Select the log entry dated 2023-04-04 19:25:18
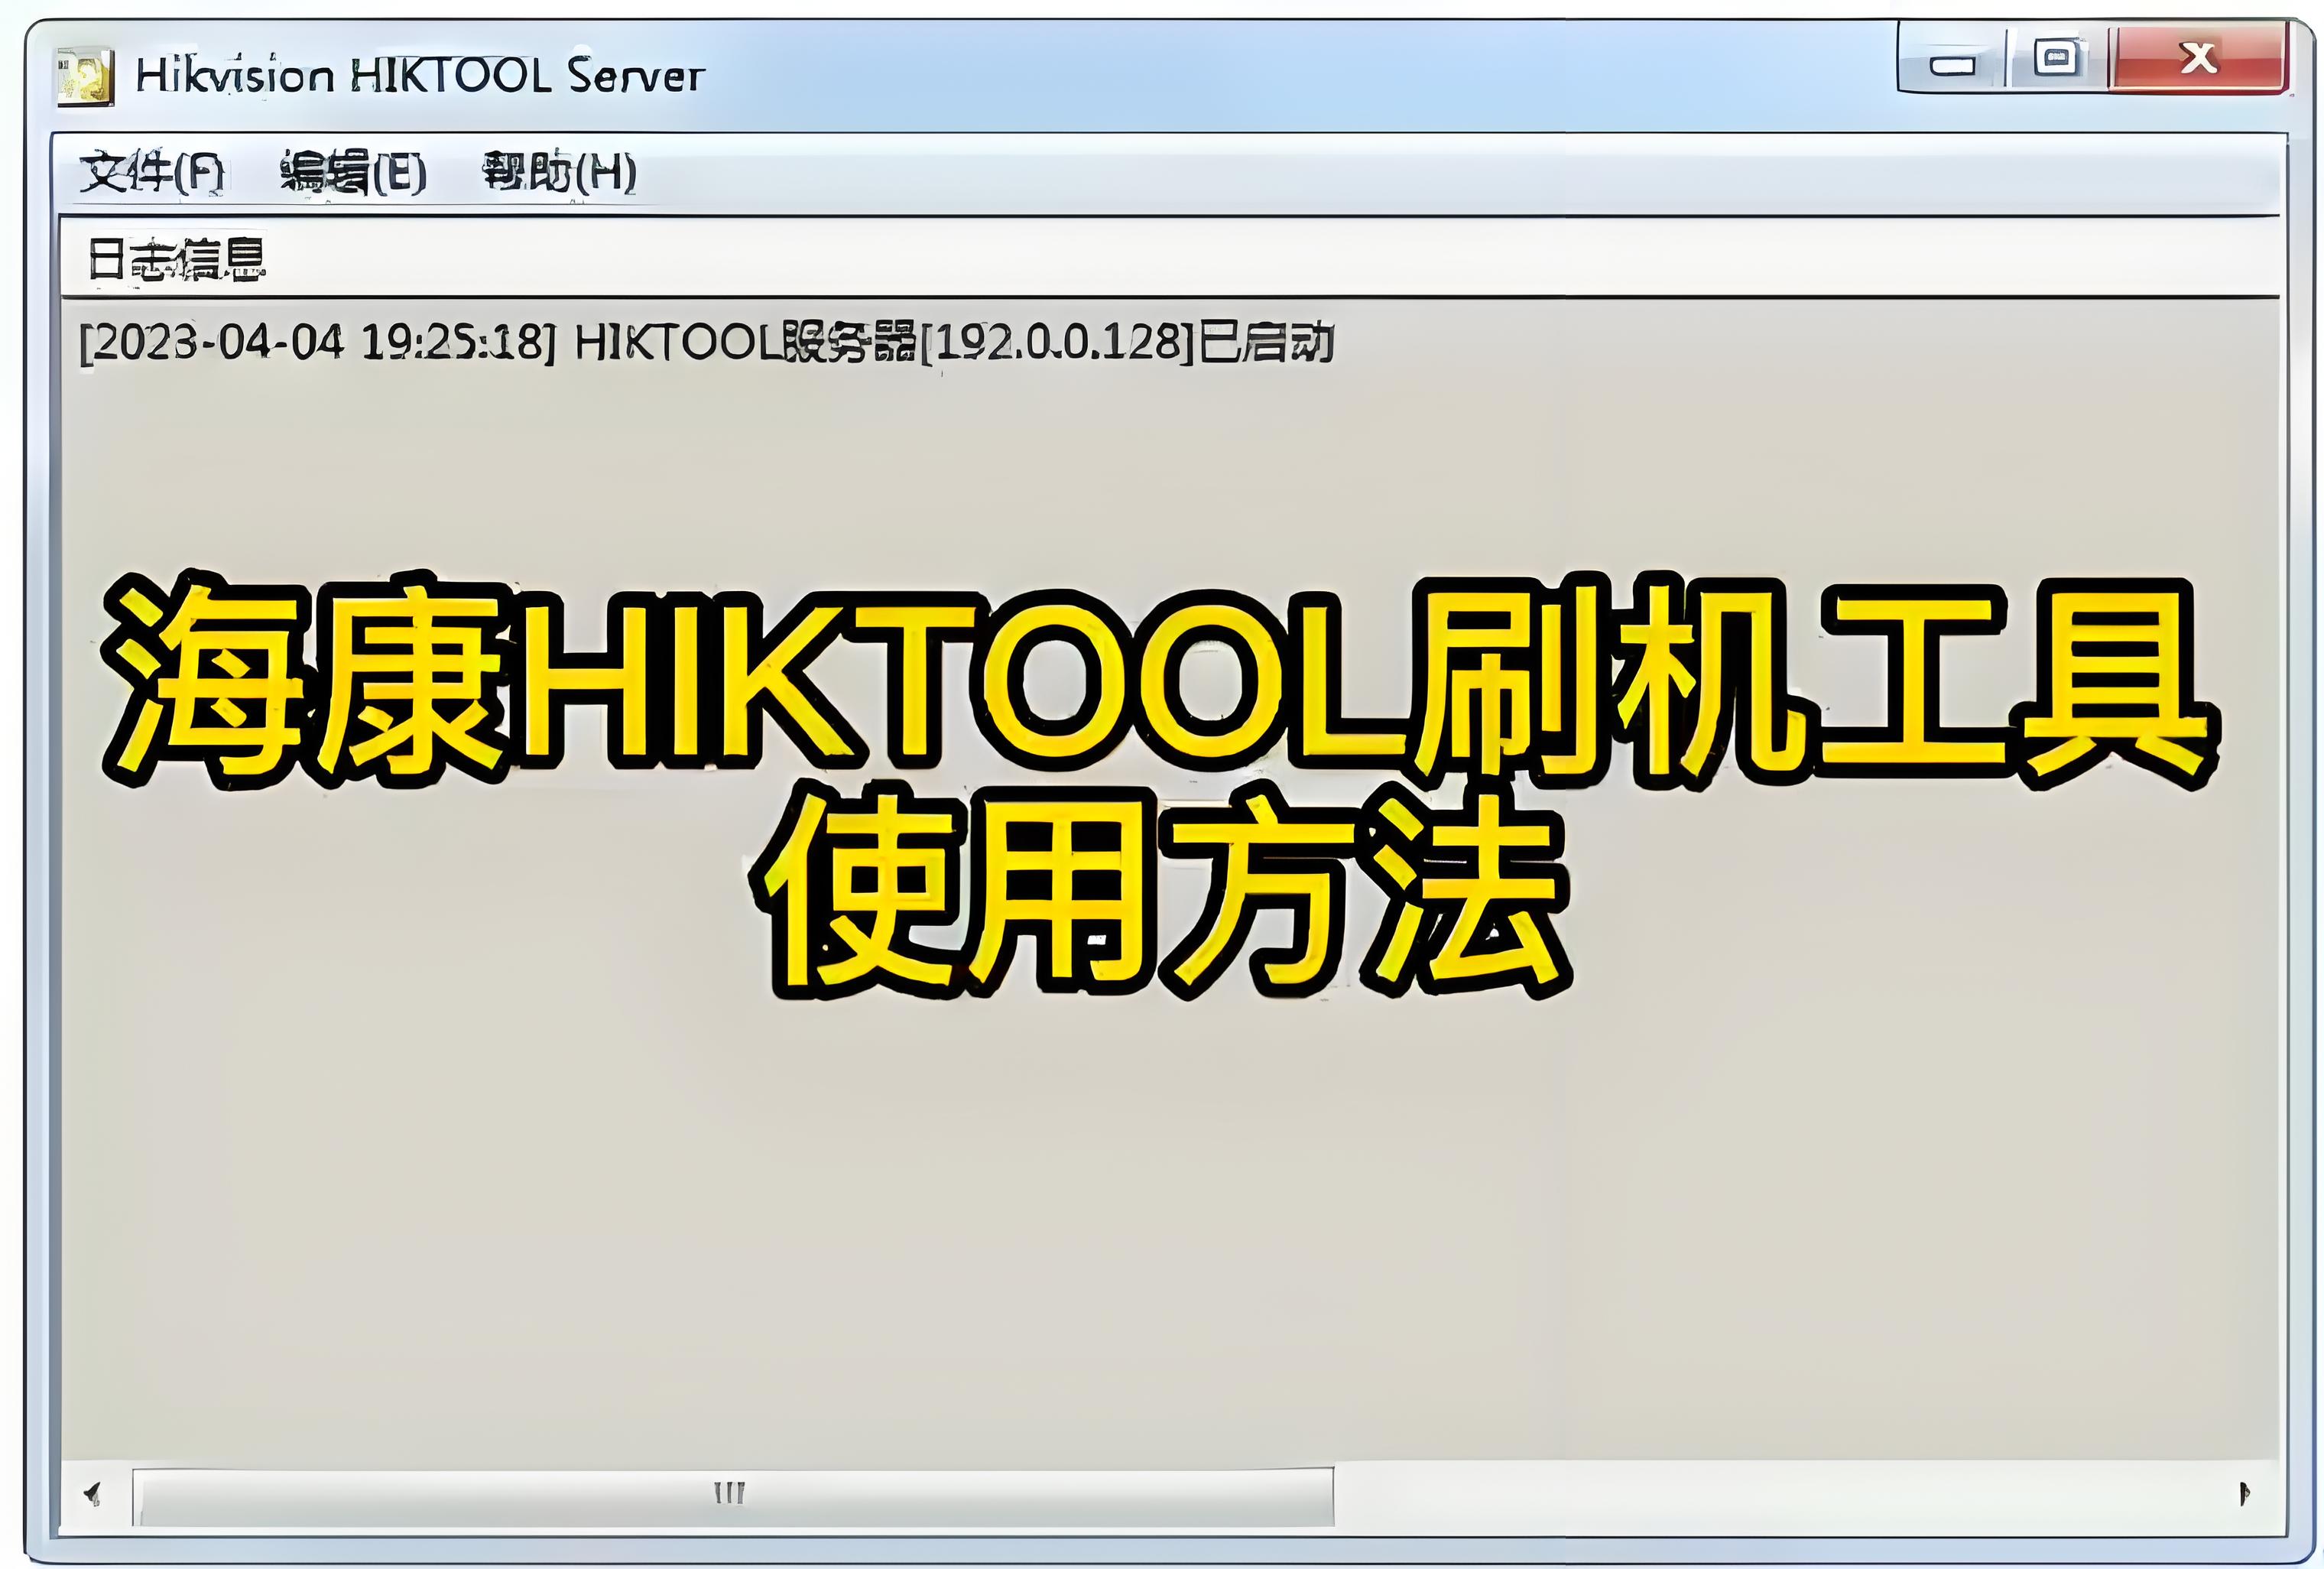This screenshot has width=2324, height=1569. pos(707,343)
